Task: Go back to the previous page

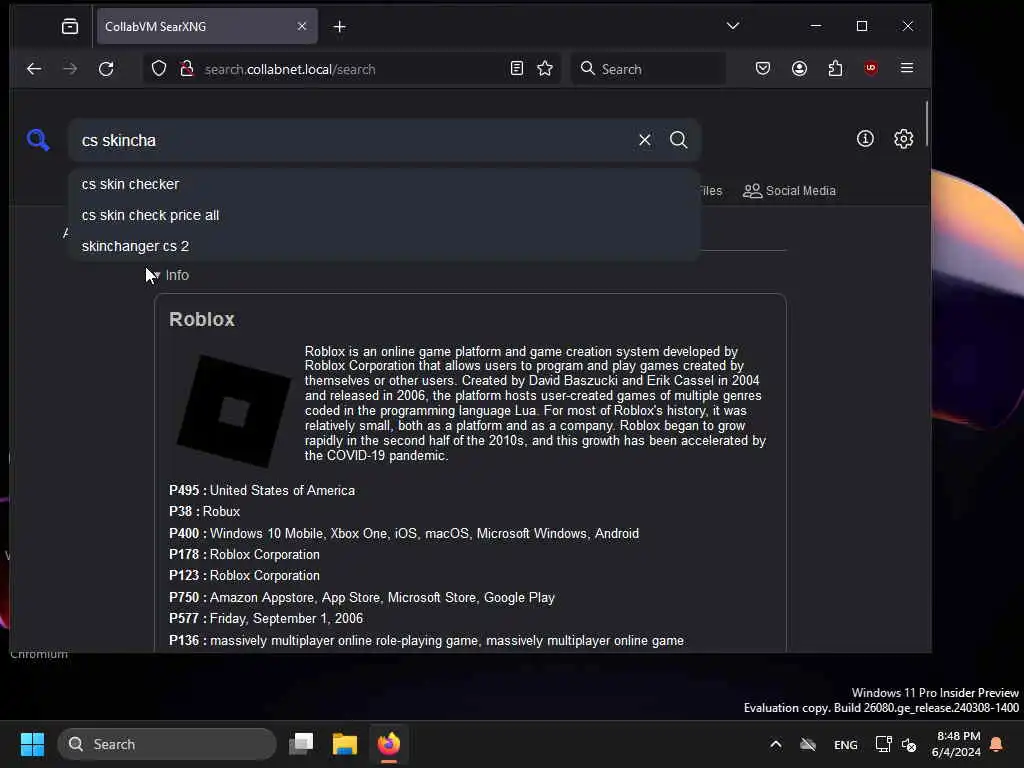Action: (x=34, y=69)
